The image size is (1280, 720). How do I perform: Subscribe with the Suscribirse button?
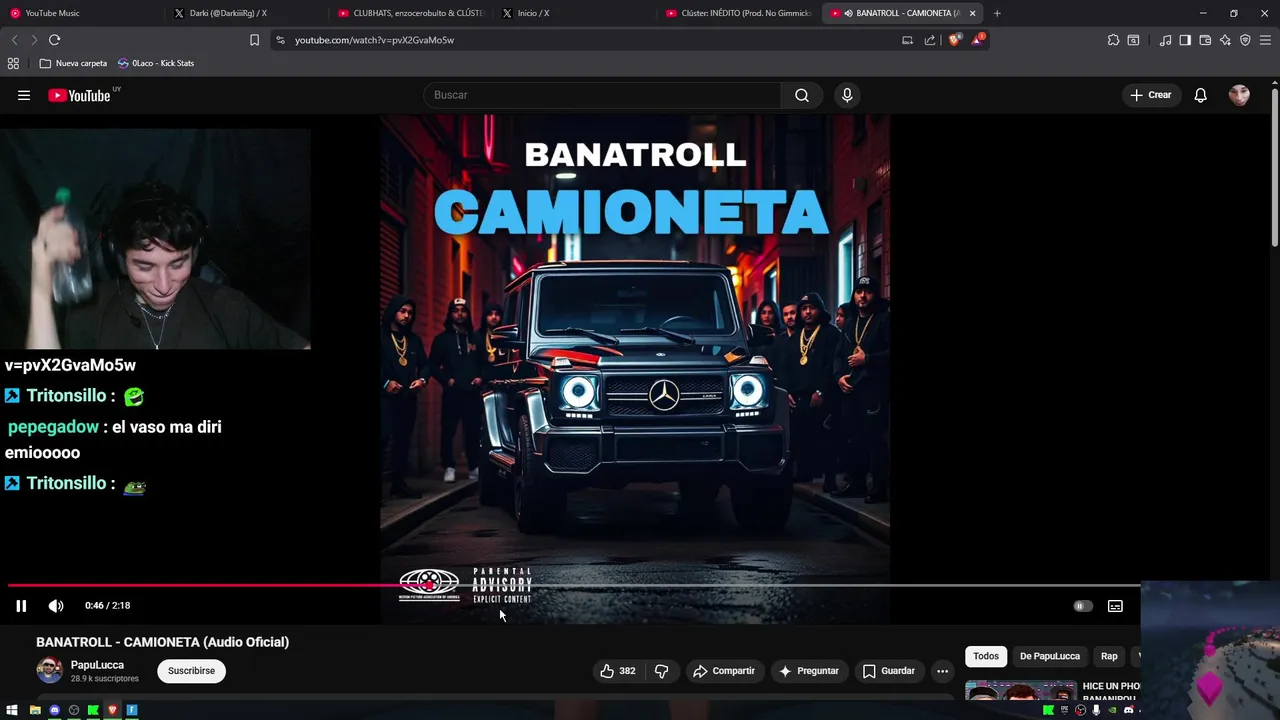click(191, 671)
